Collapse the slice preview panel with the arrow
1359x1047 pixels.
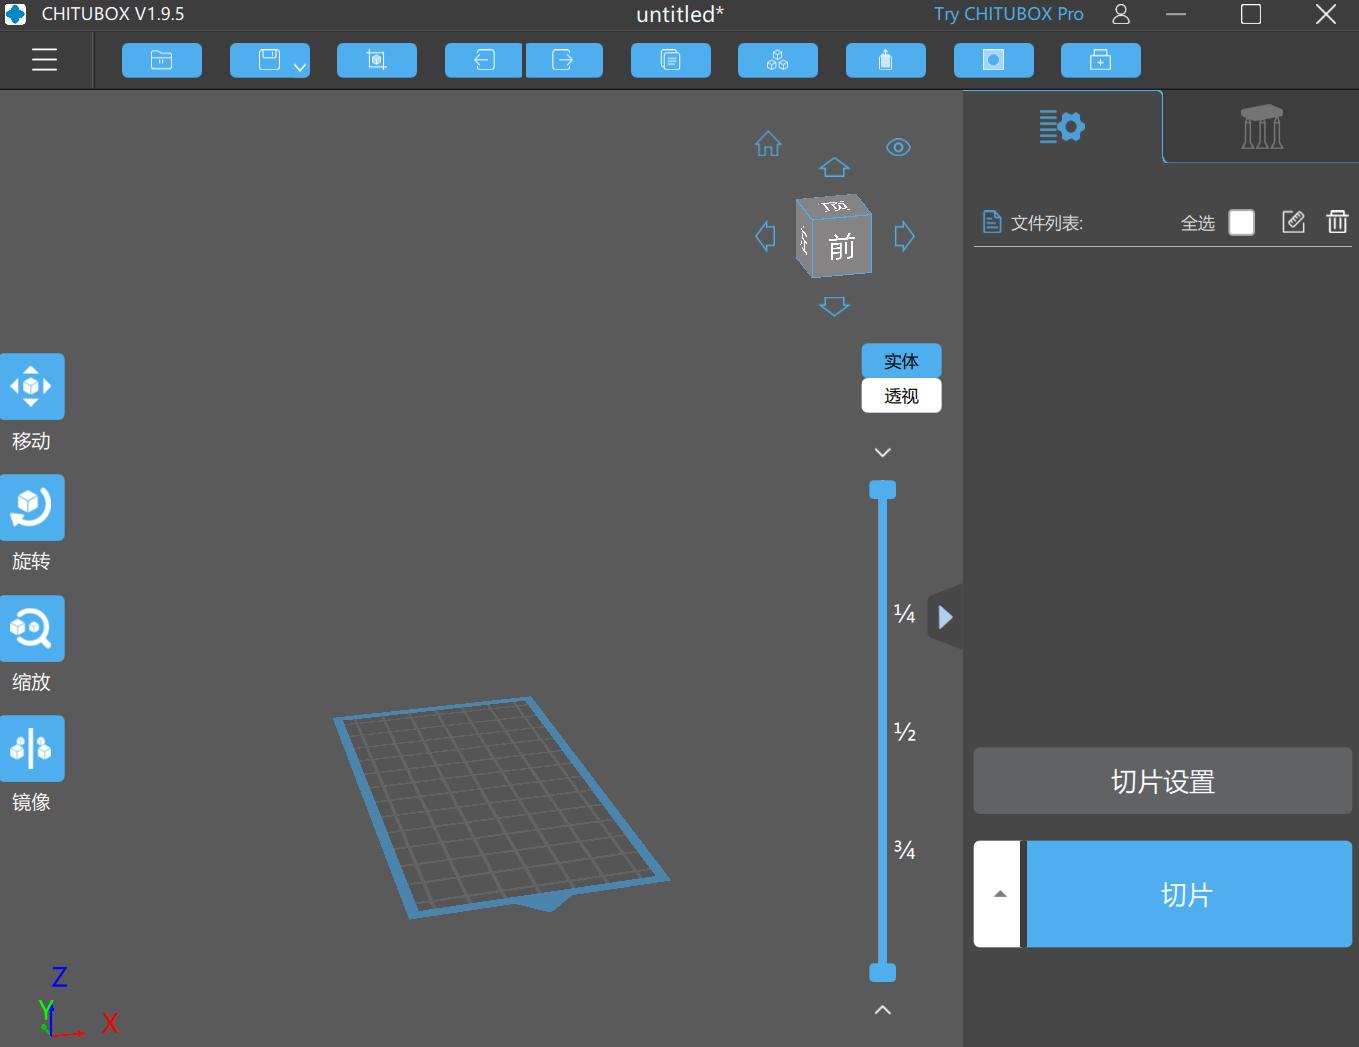pyautogui.click(x=945, y=616)
